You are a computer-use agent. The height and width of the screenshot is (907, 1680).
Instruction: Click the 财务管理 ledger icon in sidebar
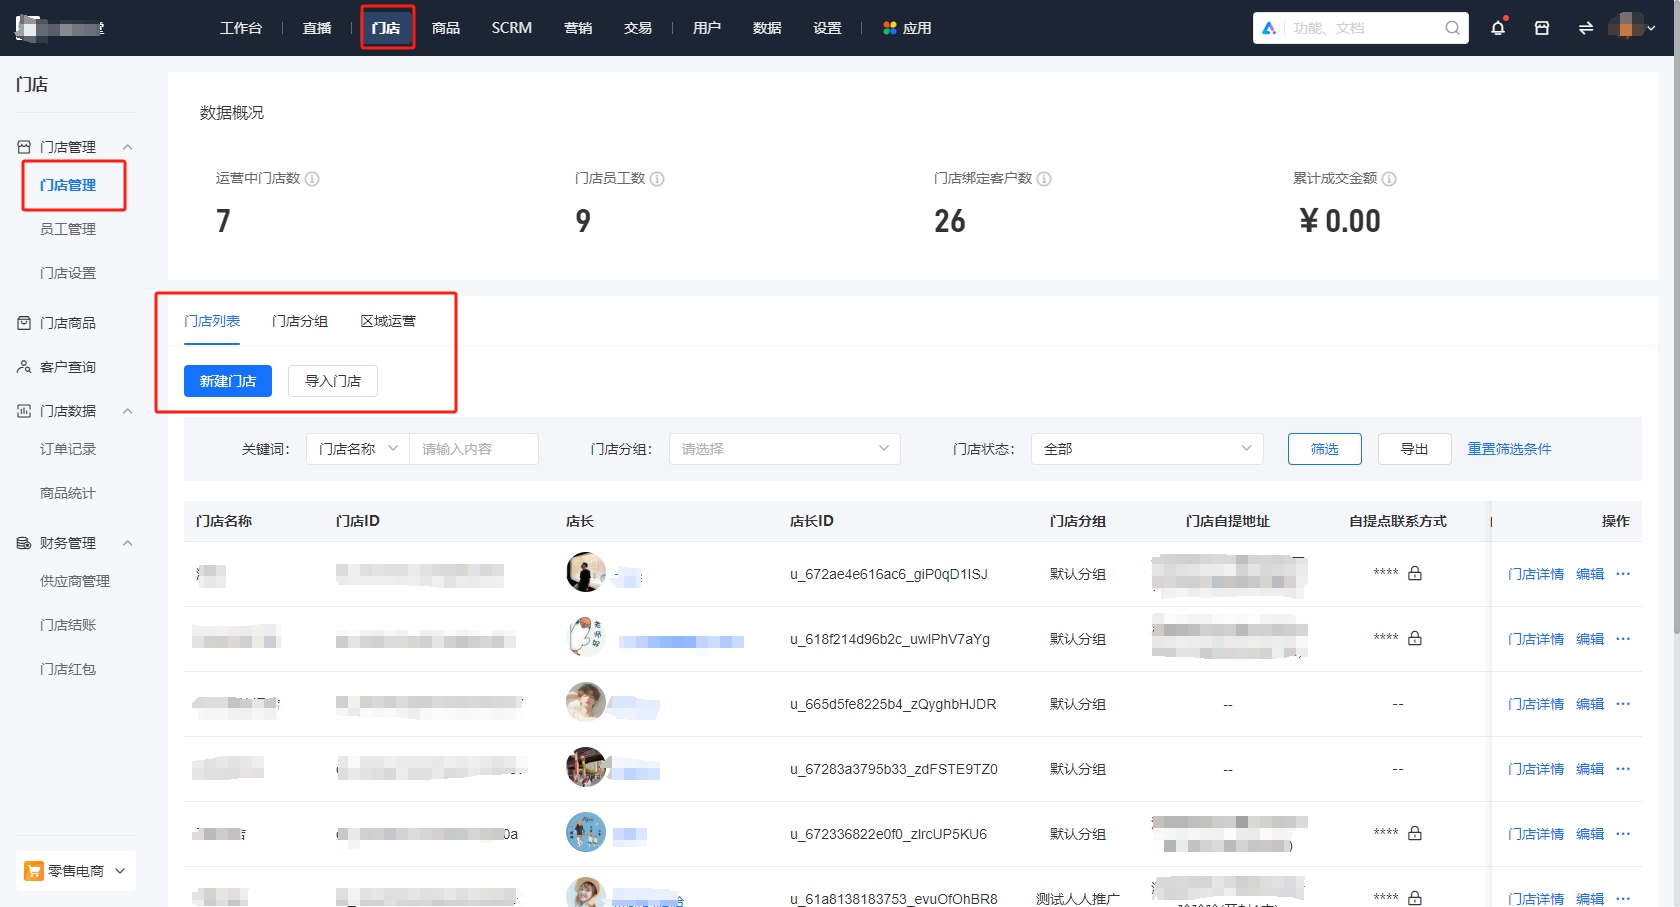(x=23, y=542)
